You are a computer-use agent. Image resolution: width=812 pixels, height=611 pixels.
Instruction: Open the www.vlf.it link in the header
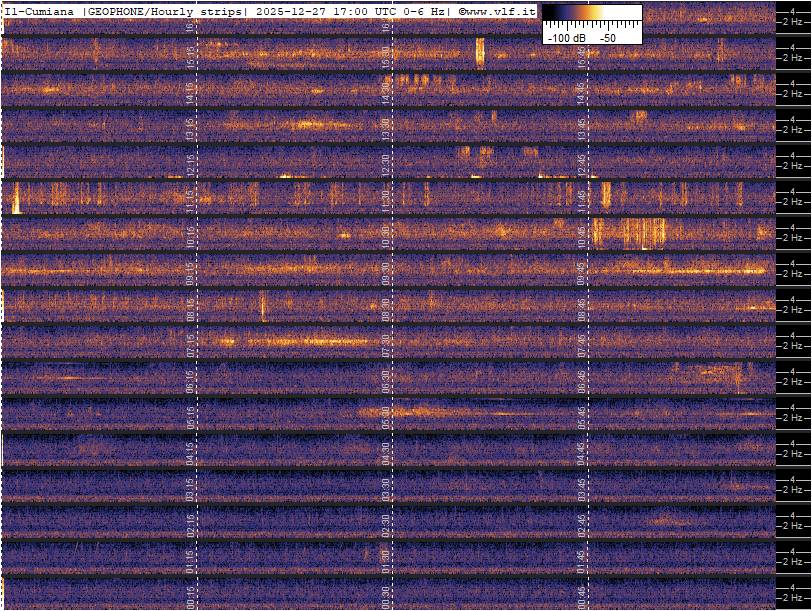[502, 11]
